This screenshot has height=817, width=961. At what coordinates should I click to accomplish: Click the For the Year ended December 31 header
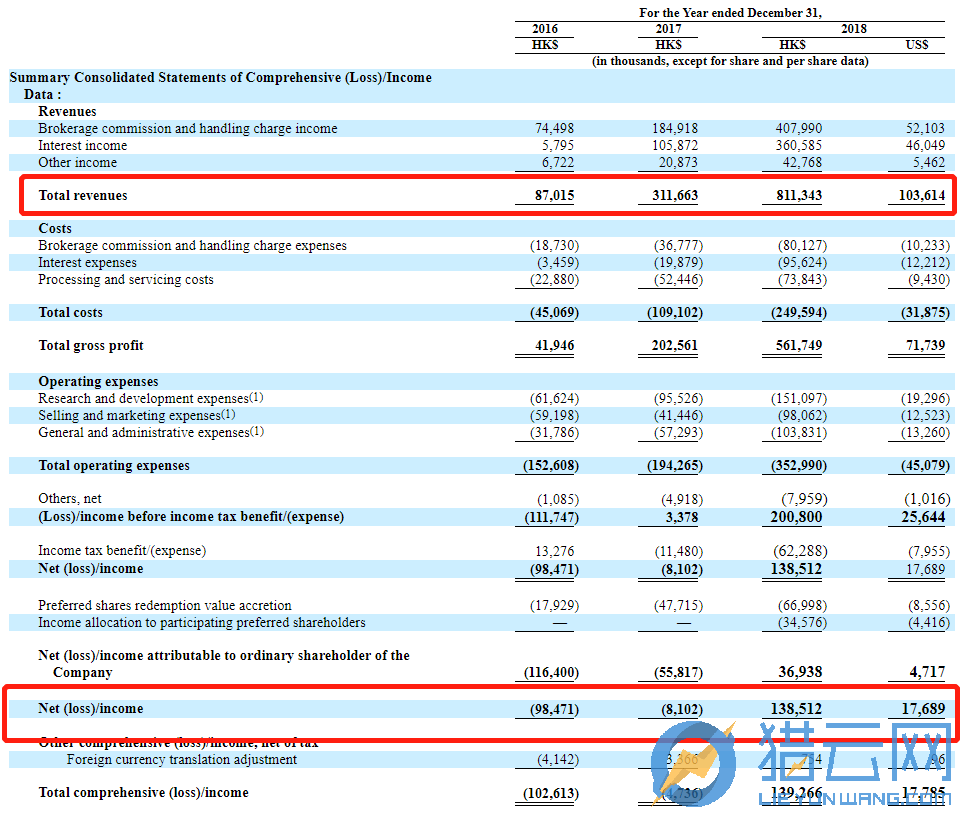[x=730, y=13]
